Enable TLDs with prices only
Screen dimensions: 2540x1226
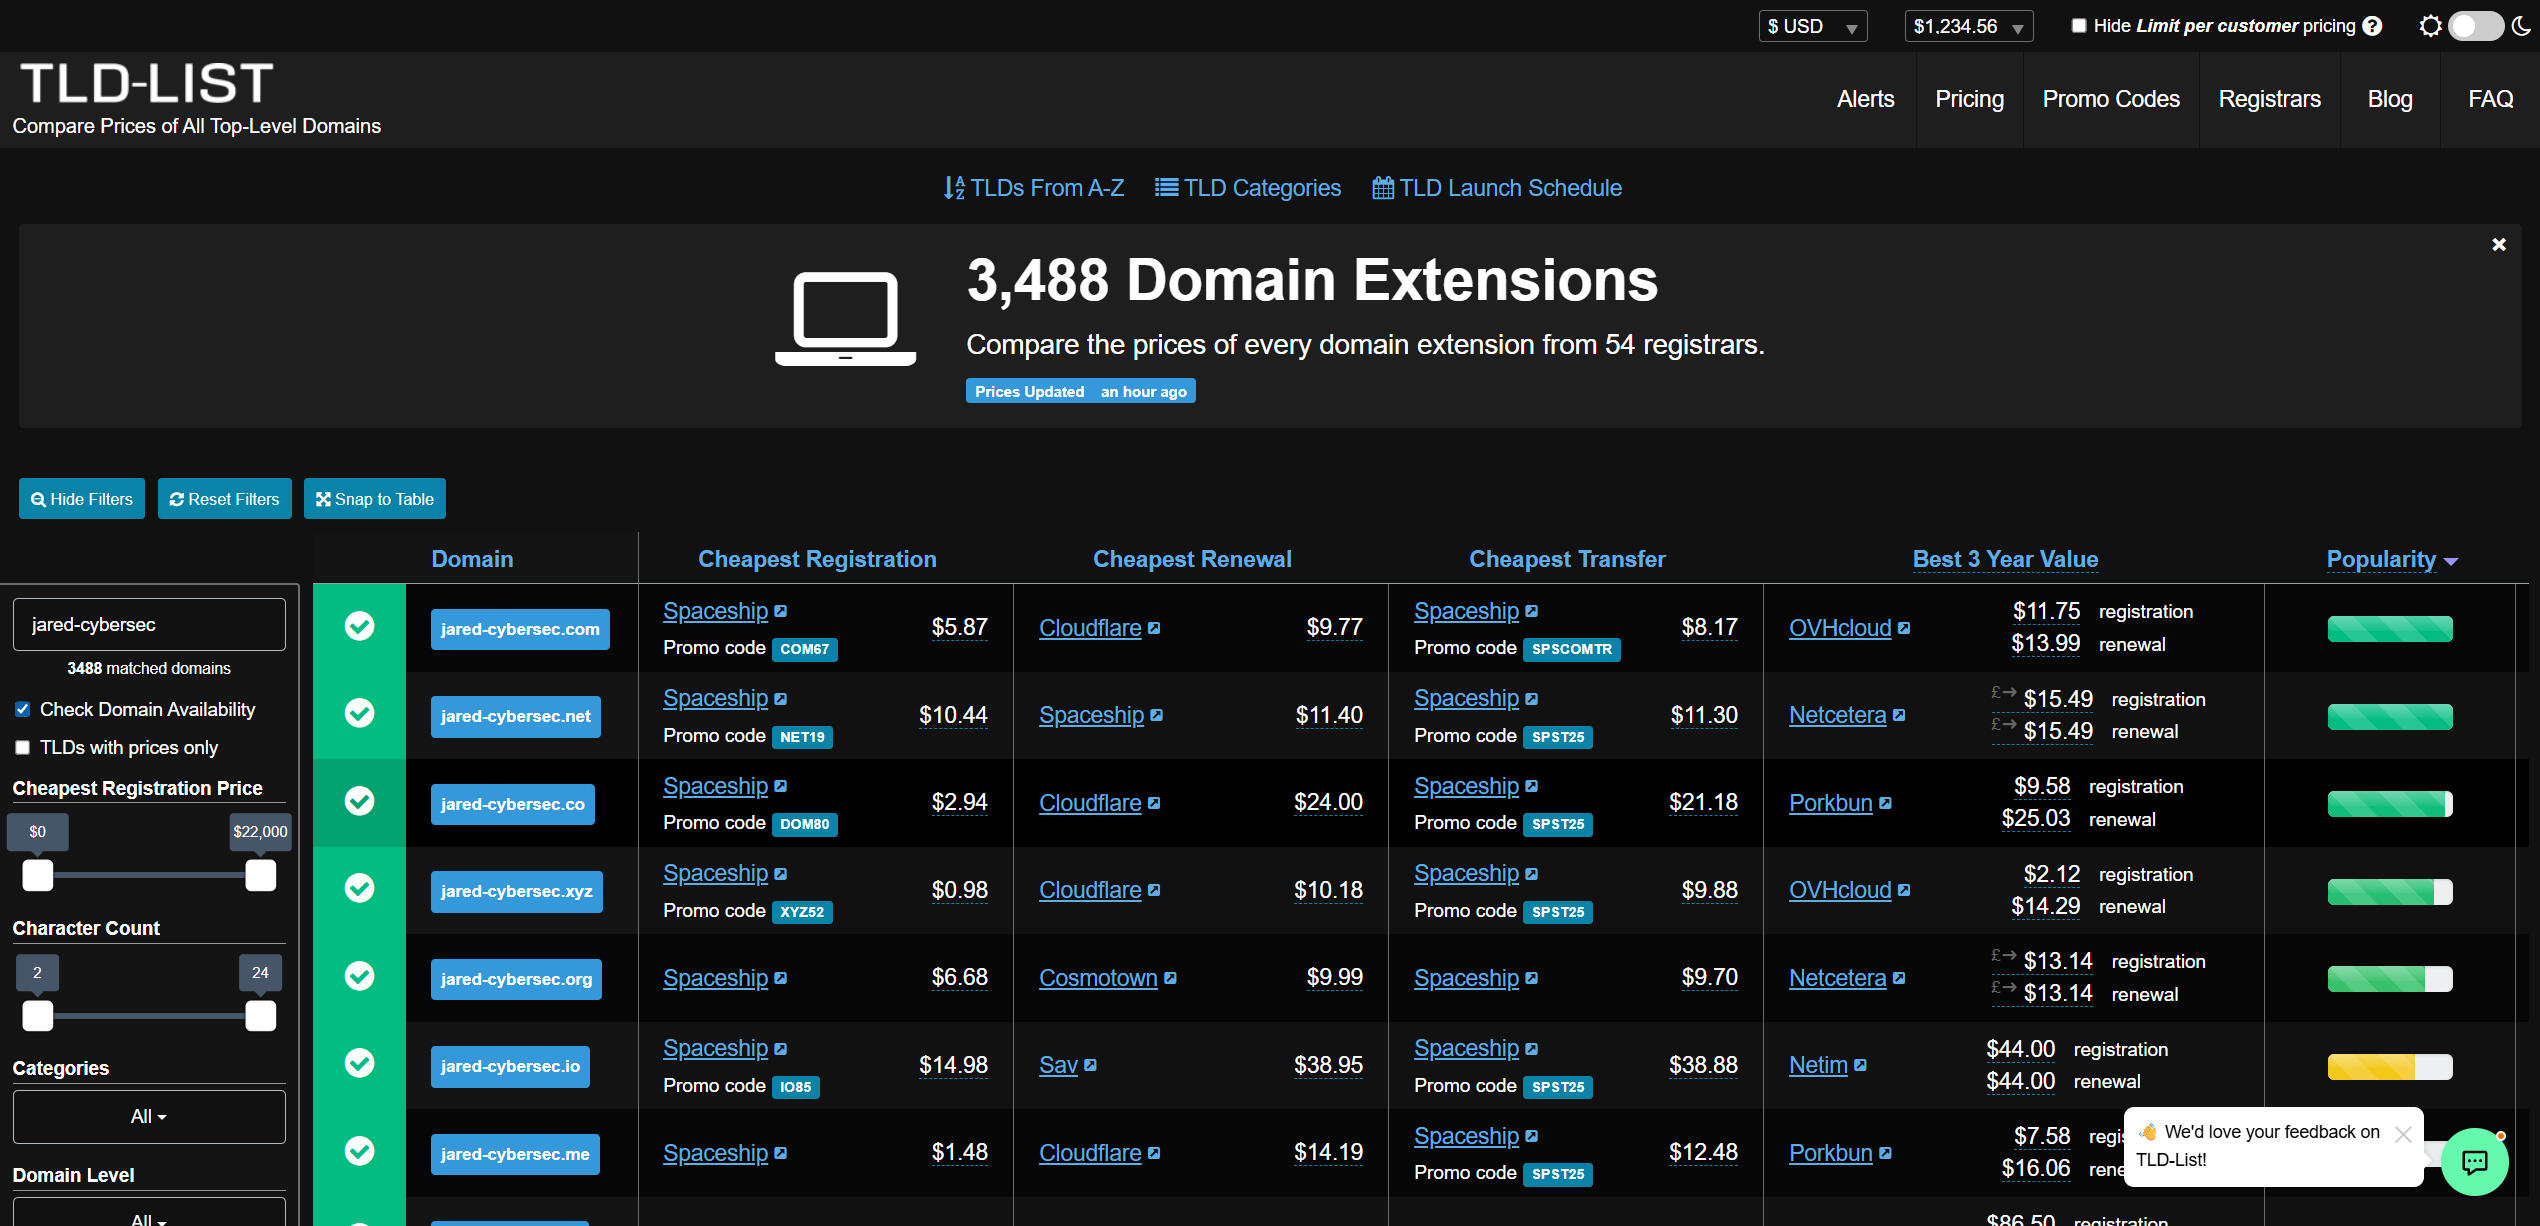click(22, 748)
